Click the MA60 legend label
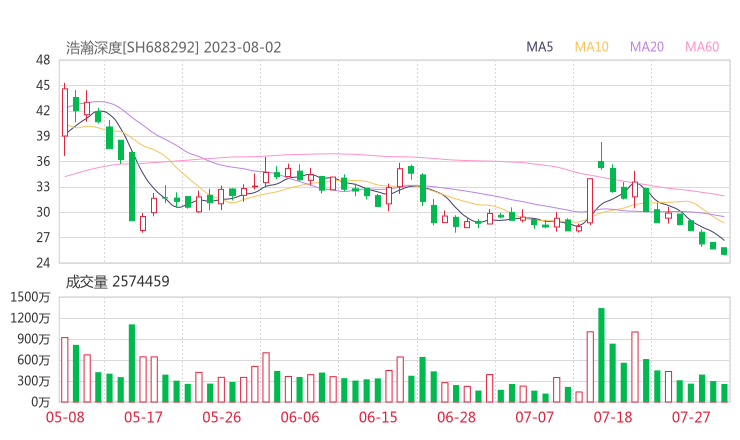Viewport: 740px width, 440px height. [x=702, y=47]
